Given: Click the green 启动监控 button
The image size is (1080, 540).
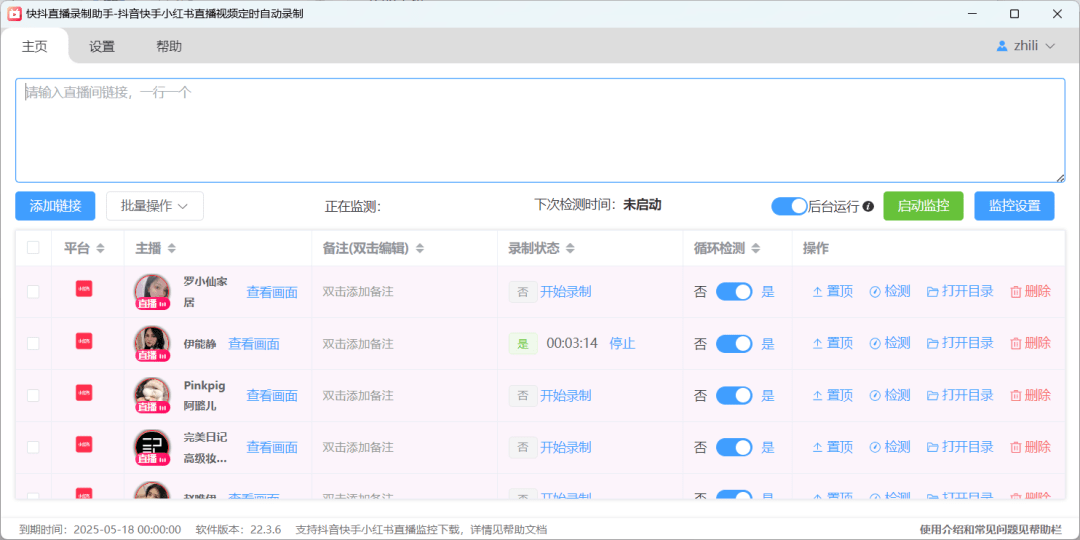Looking at the screenshot, I should (924, 206).
